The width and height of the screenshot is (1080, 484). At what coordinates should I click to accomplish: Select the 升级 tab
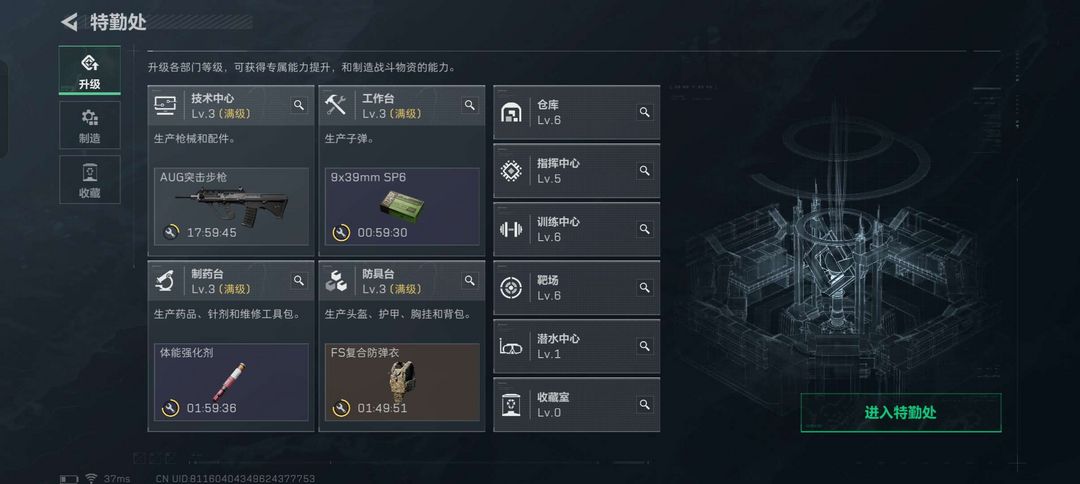(90, 70)
